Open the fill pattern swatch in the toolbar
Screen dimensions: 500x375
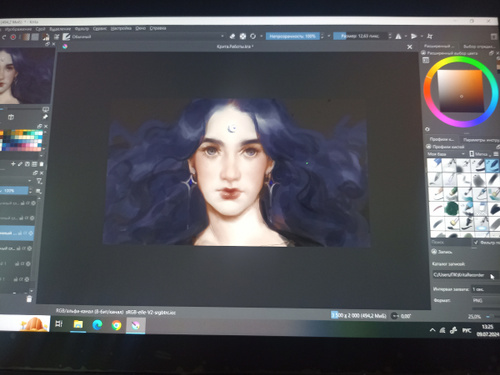tap(35, 37)
